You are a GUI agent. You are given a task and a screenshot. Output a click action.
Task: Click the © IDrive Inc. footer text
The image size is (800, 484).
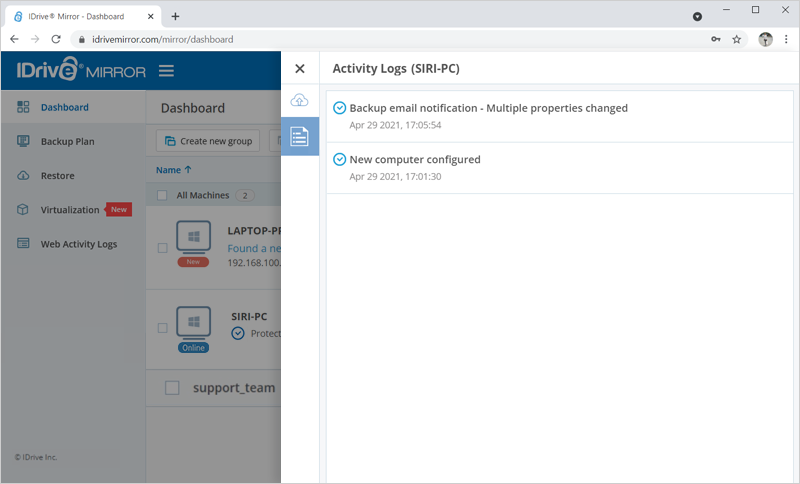(x=36, y=457)
